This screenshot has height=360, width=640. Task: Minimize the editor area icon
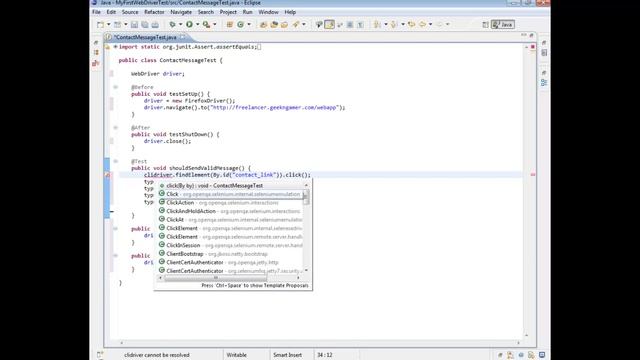pos(524,36)
